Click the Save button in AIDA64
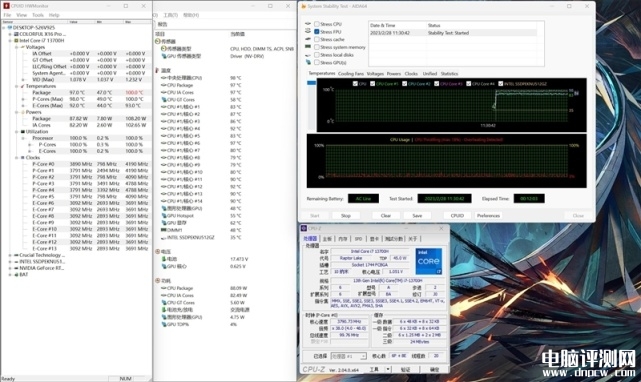 (x=417, y=216)
